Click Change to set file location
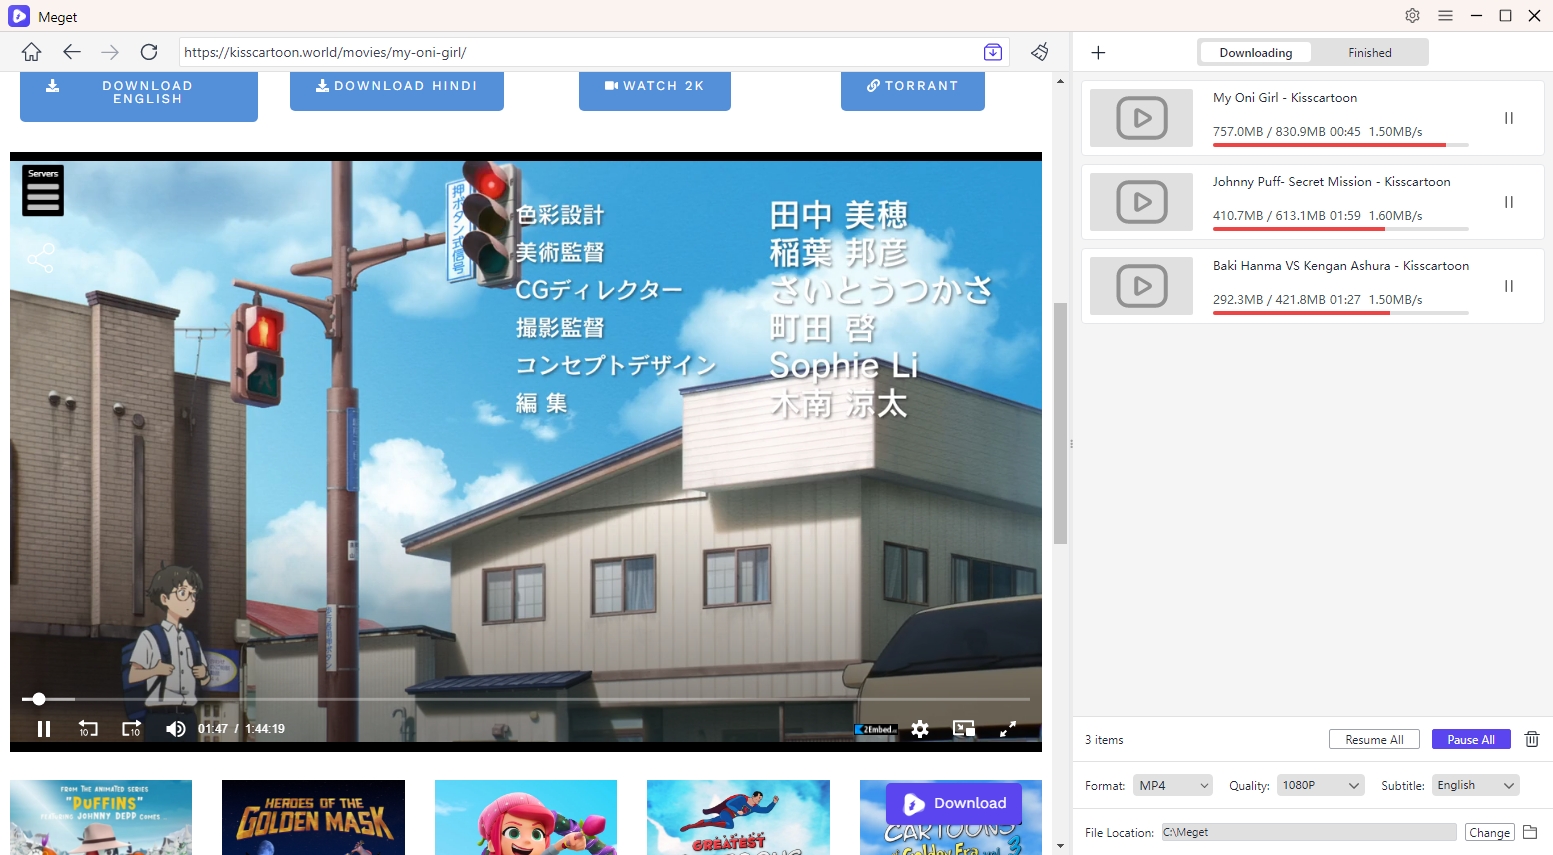 pos(1489,832)
